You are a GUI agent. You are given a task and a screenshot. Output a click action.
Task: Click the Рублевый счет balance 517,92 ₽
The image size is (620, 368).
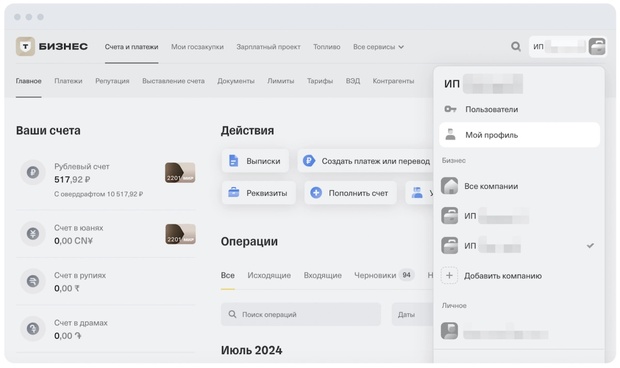pyautogui.click(x=72, y=179)
